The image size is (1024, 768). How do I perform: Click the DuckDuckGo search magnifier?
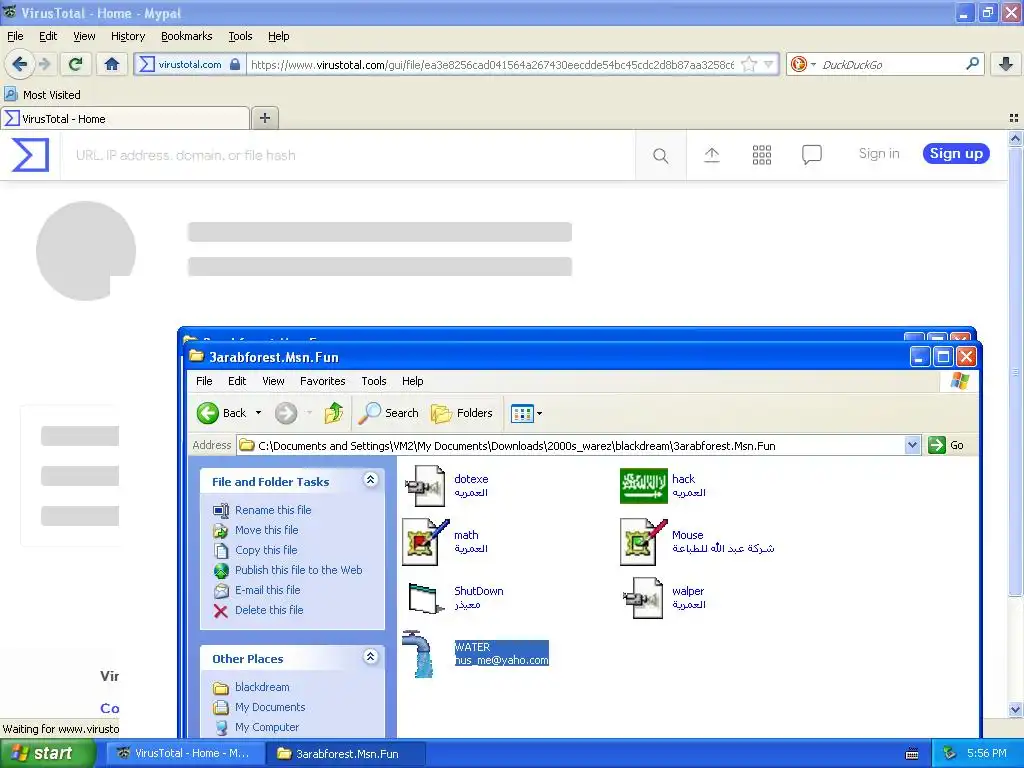972,63
